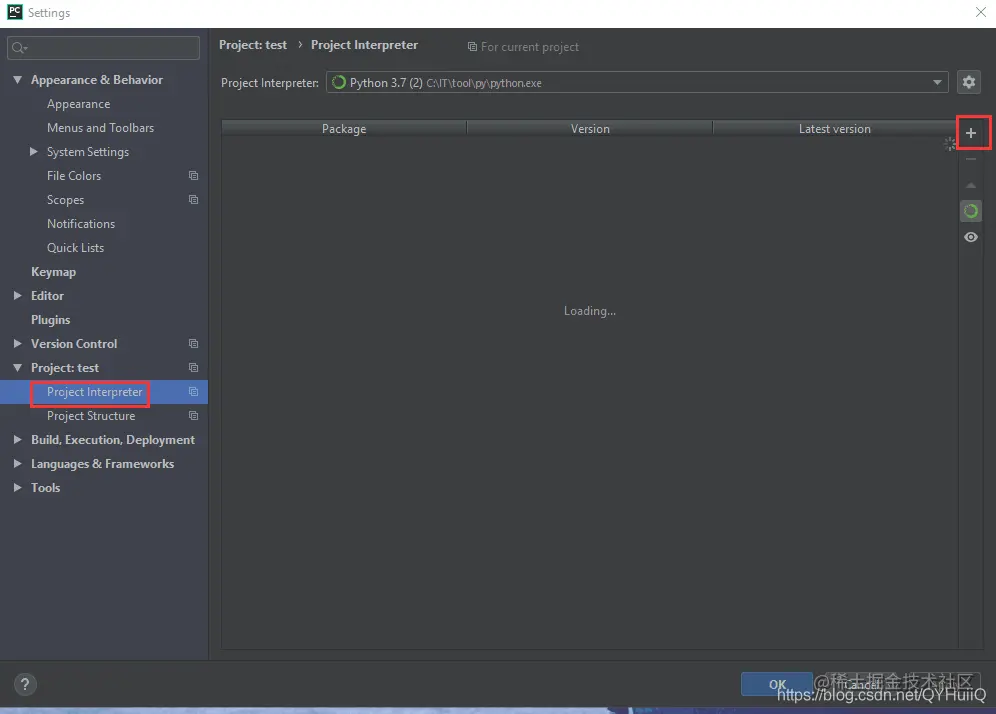This screenshot has width=996, height=714.
Task: Click 'For current project' label
Action: click(x=530, y=46)
